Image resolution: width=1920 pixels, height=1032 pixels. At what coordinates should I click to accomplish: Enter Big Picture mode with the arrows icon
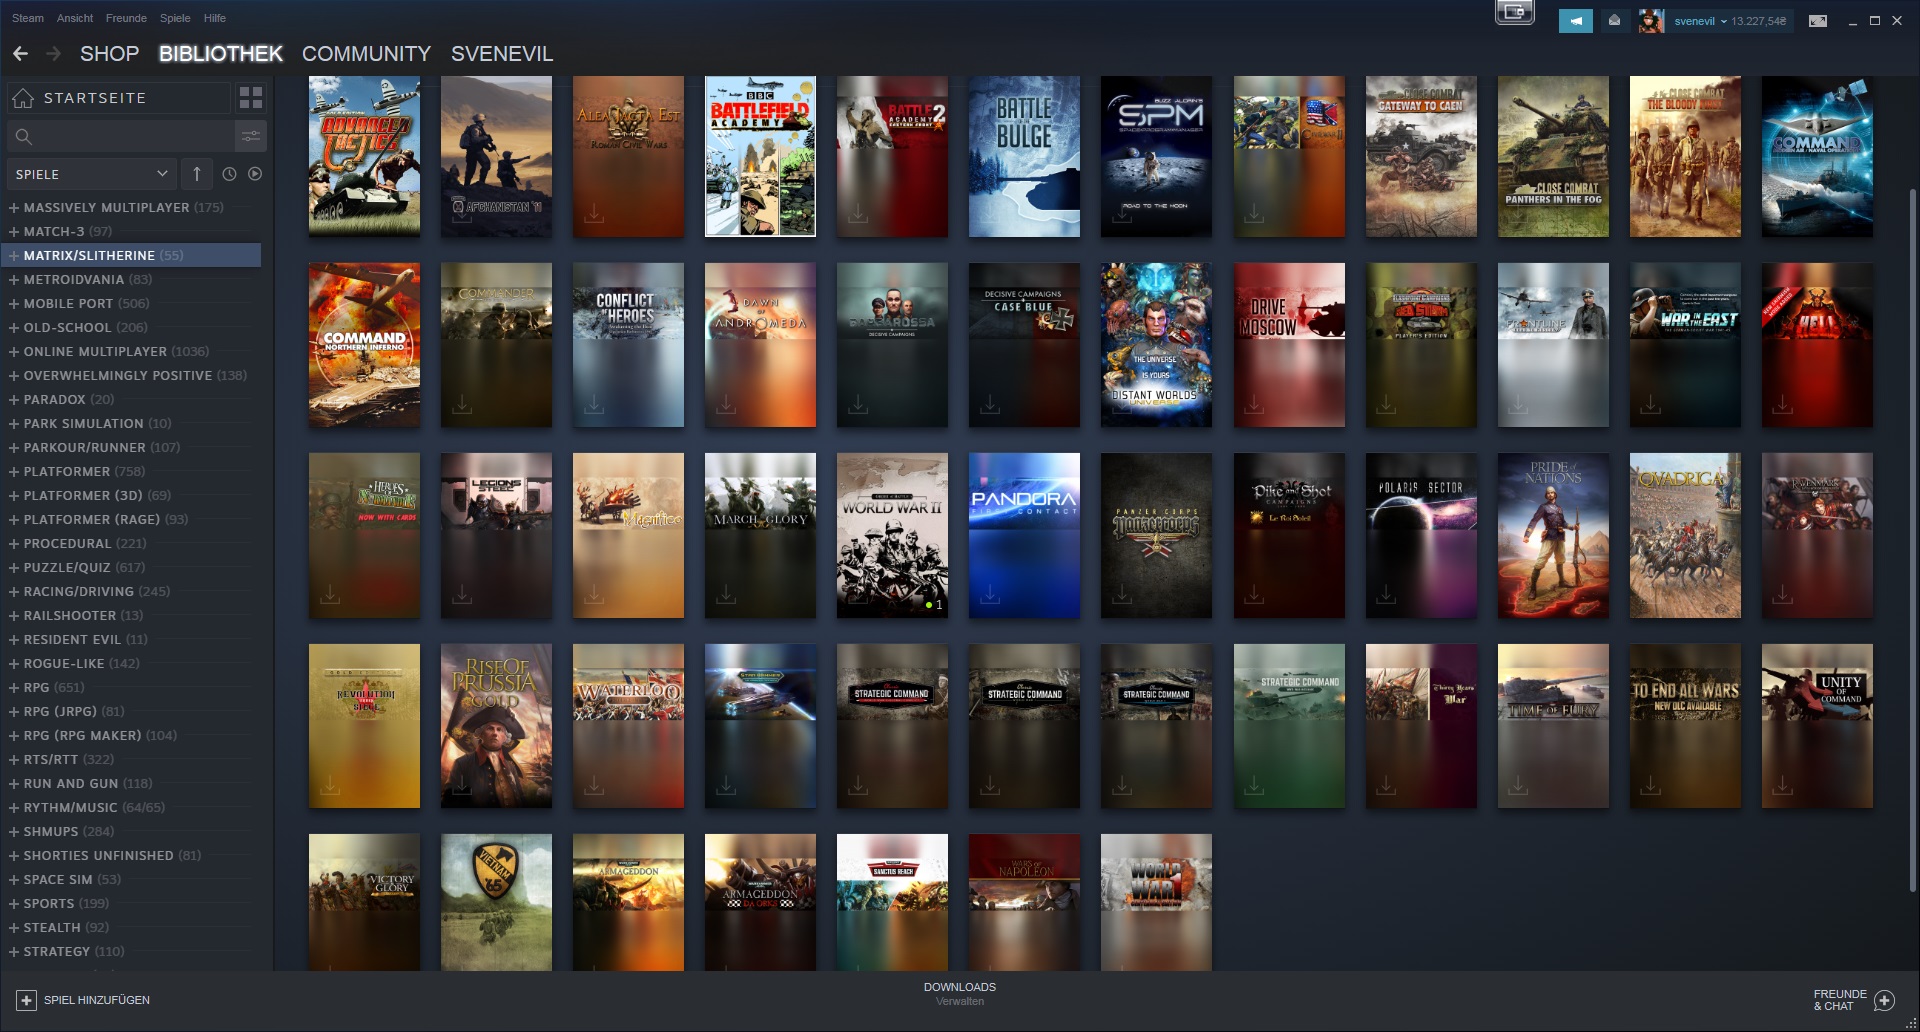click(1818, 21)
